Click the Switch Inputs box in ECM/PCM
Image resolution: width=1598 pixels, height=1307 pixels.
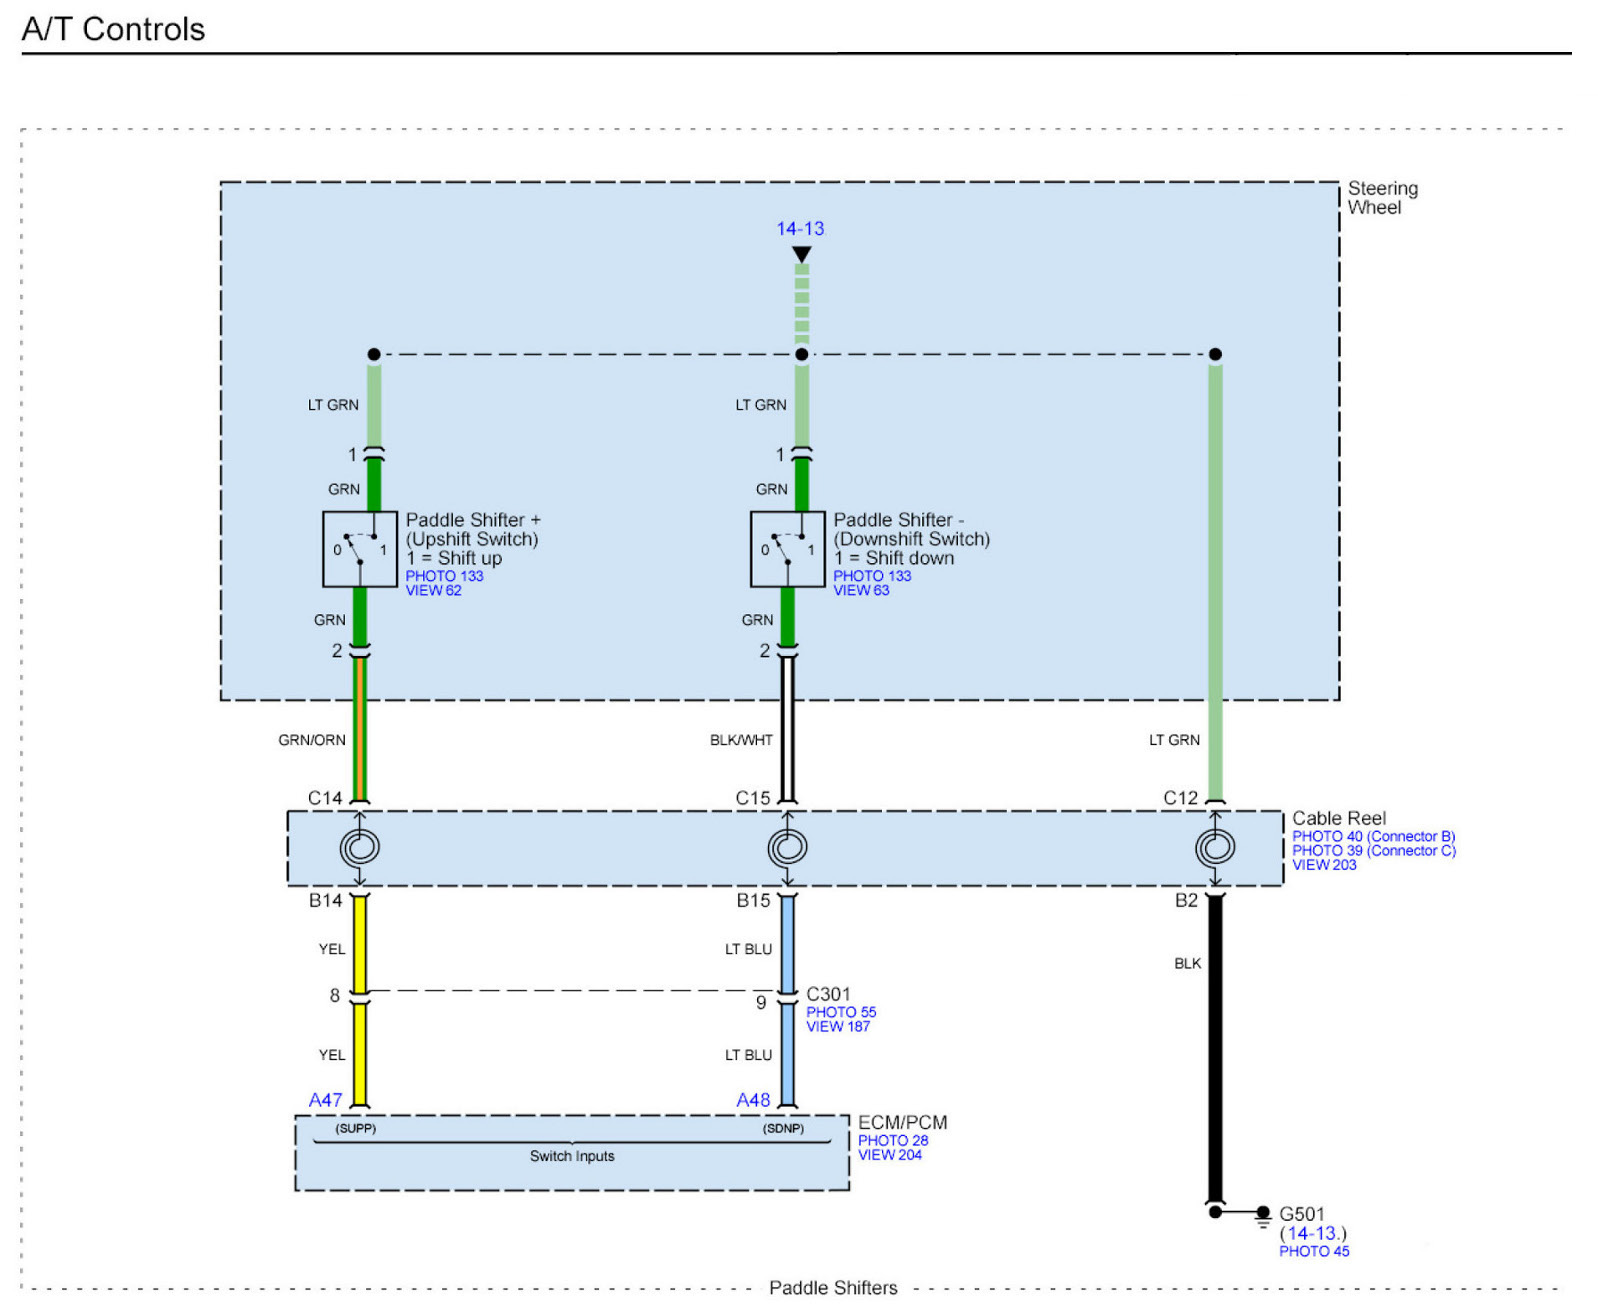572,1156
